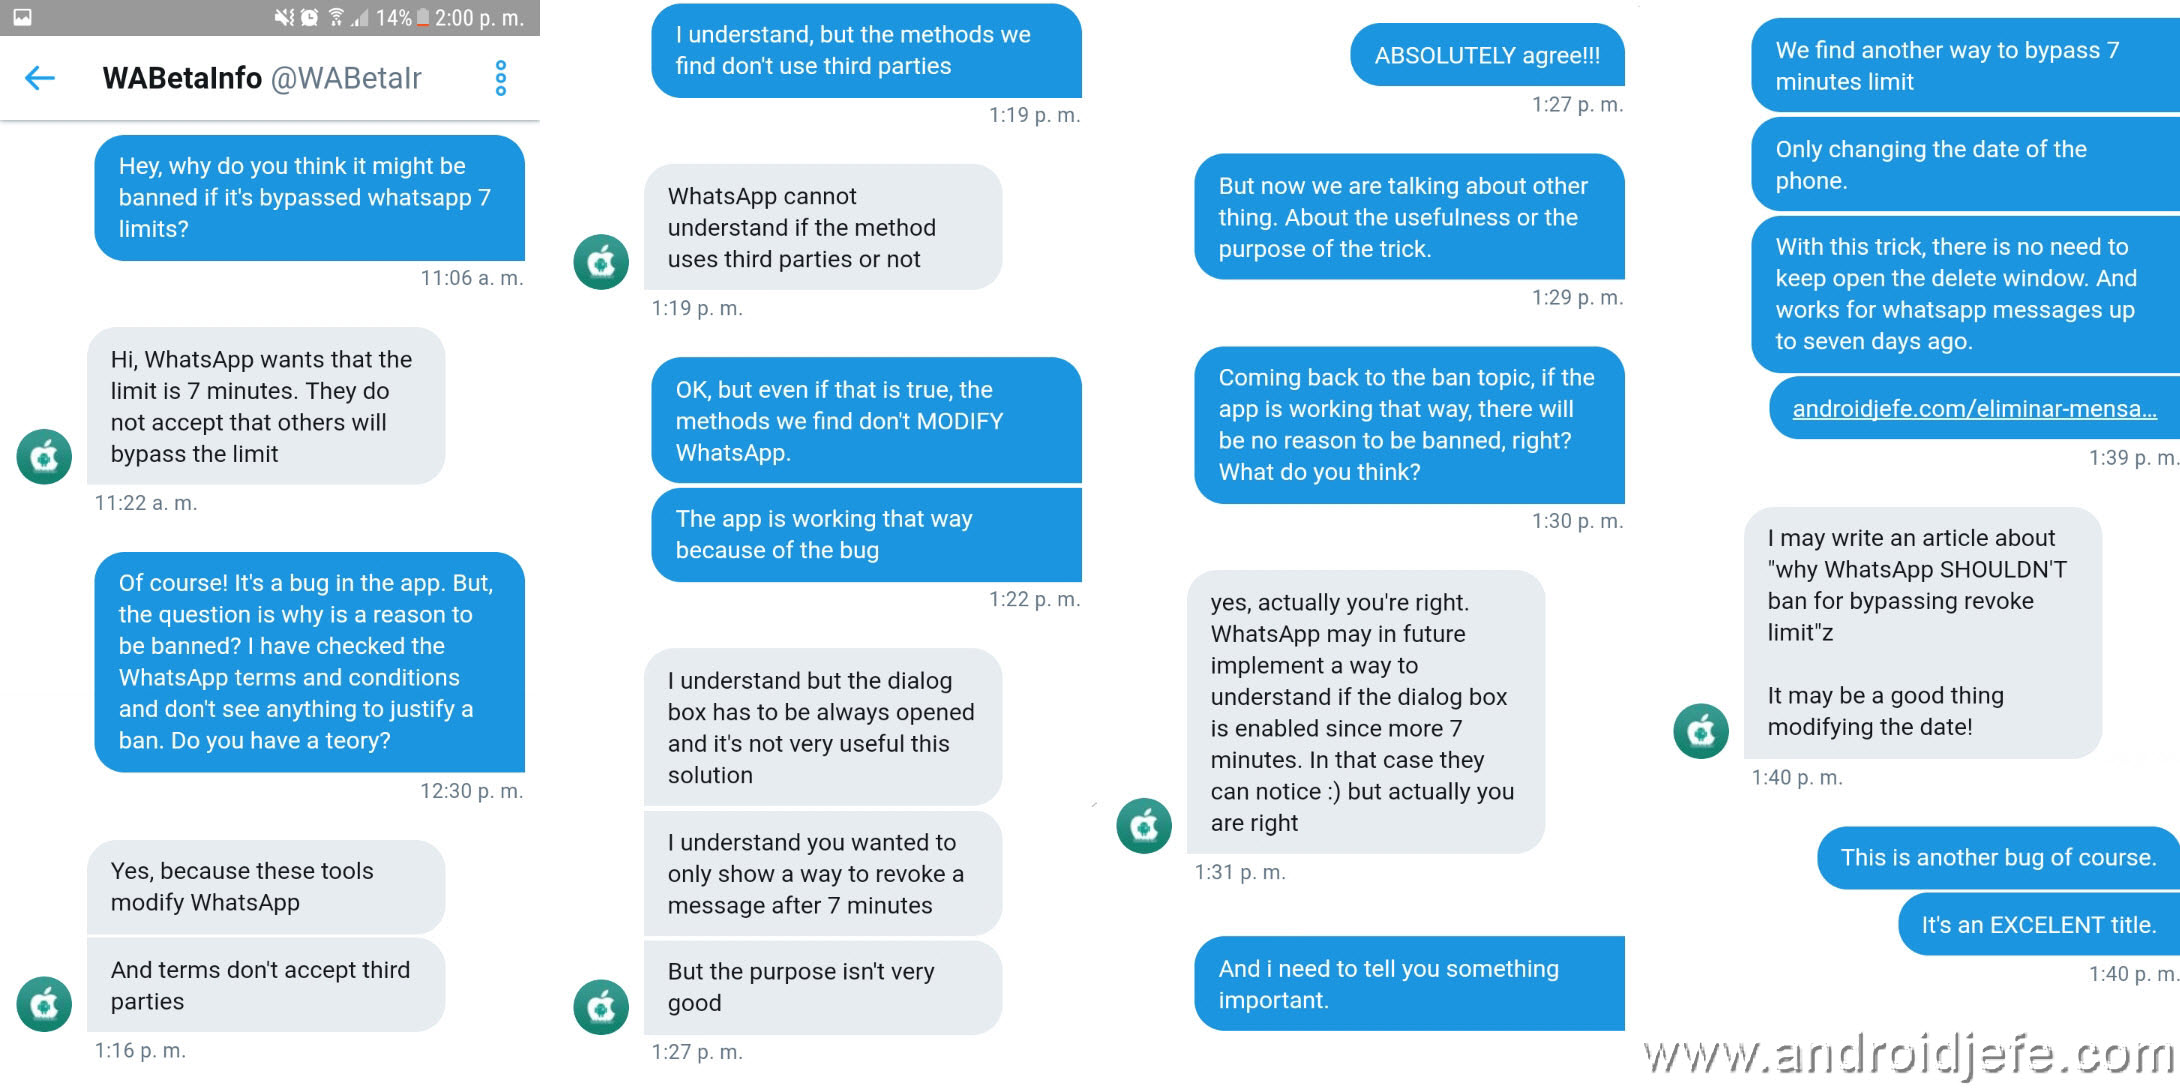Tap the battery indicator in status bar
Viewport: 2180px width, 1088px height.
[x=422, y=17]
